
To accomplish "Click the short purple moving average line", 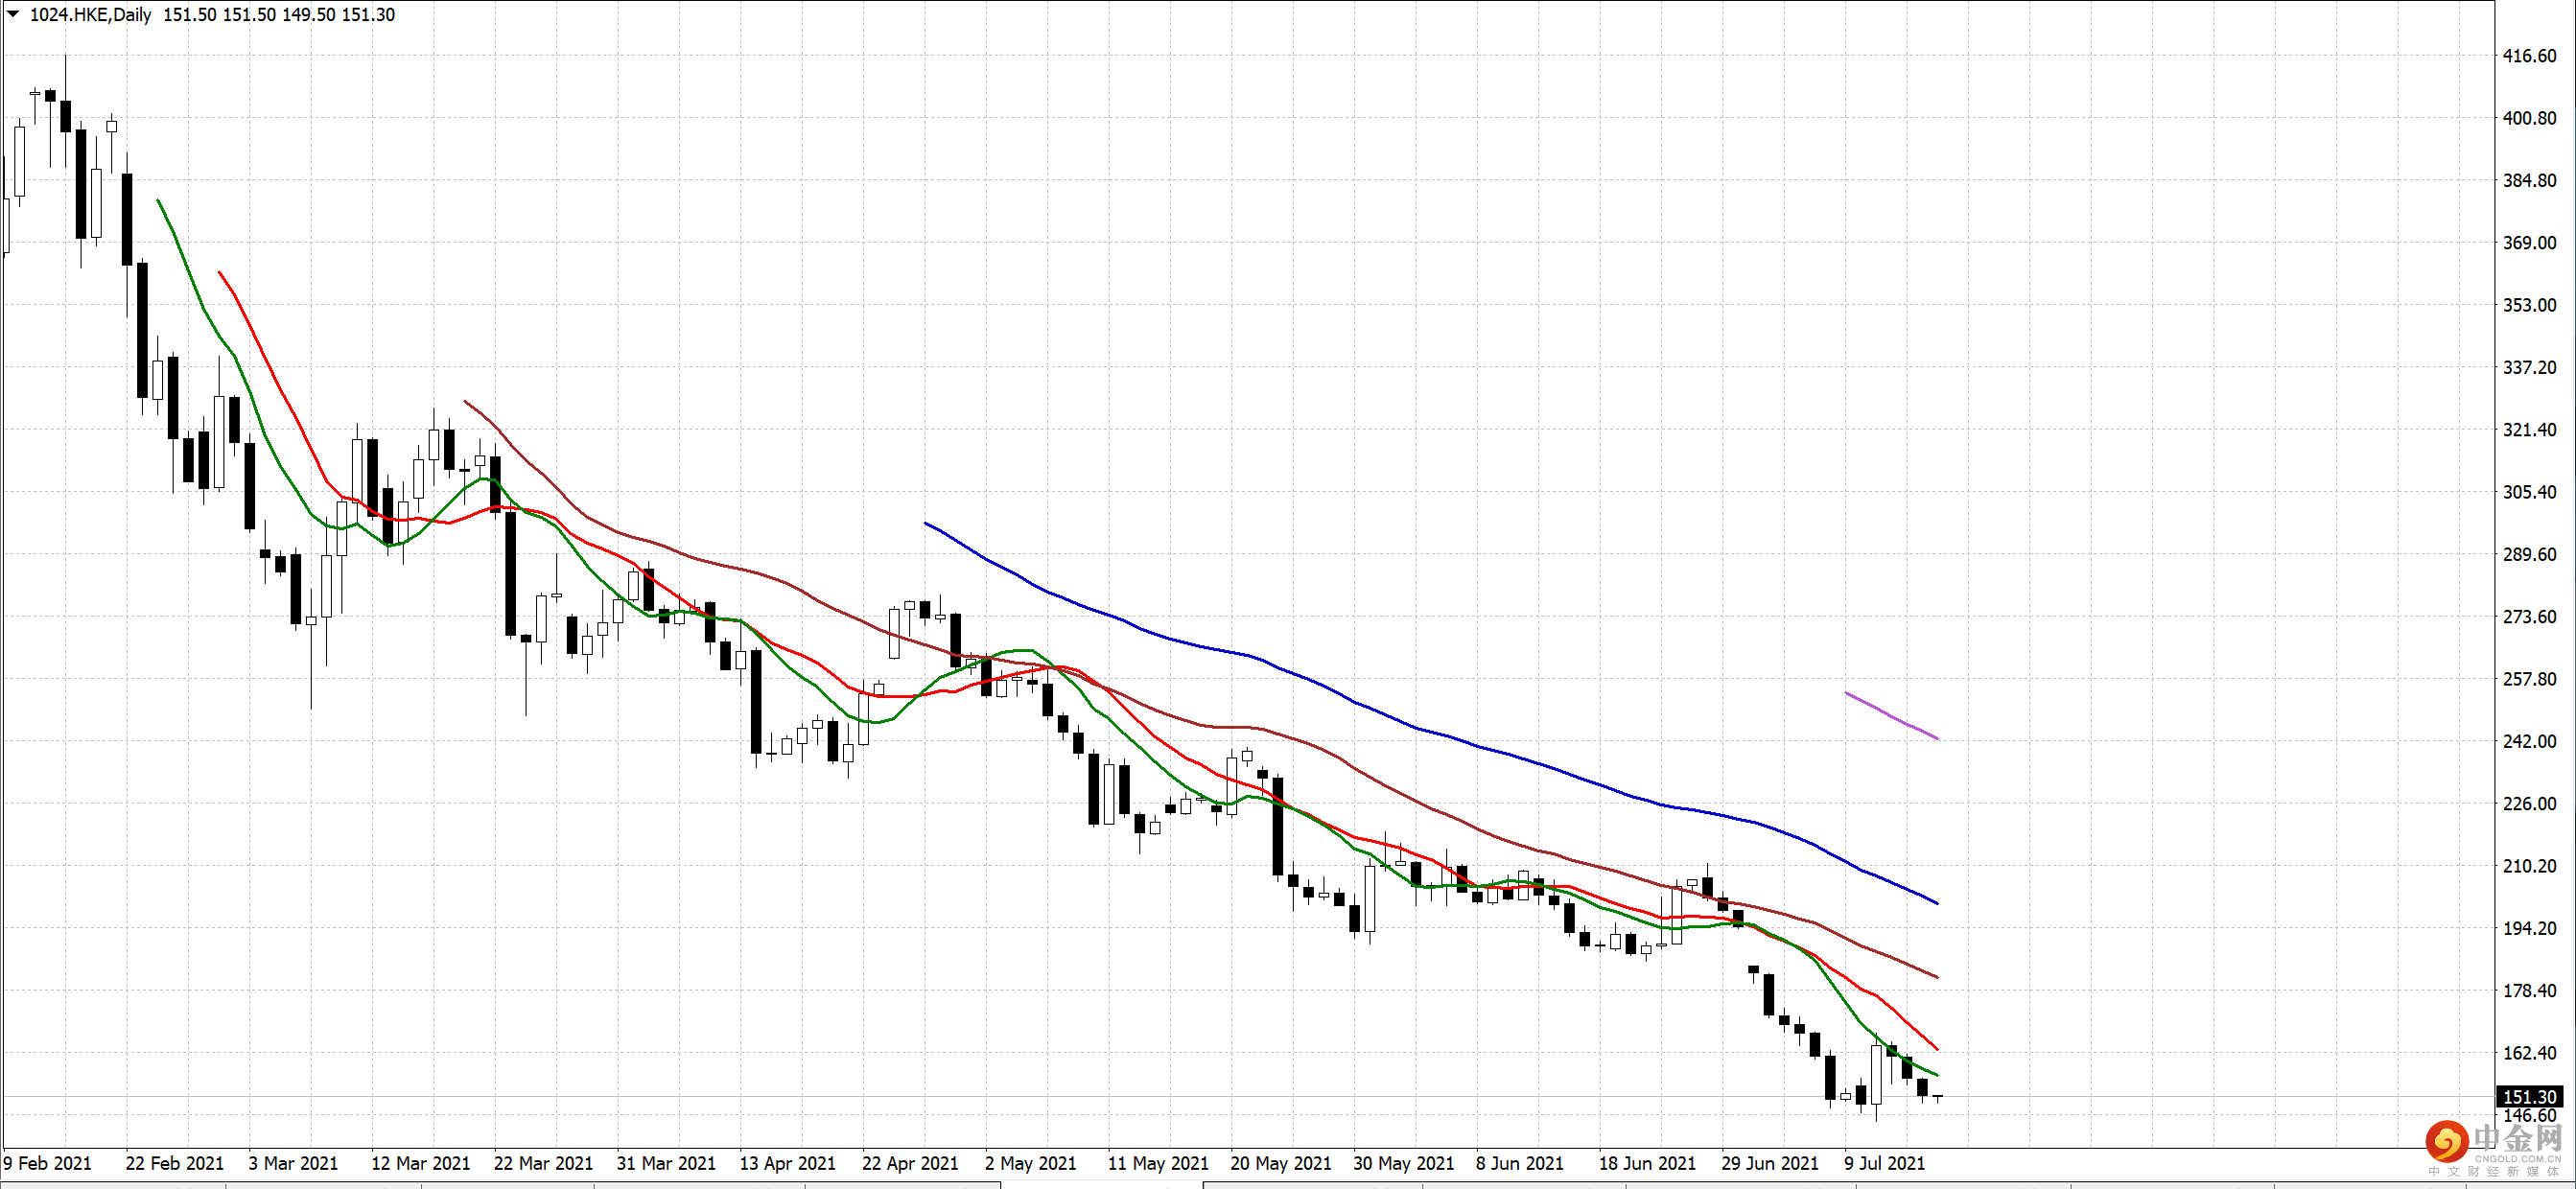I will (1891, 716).
